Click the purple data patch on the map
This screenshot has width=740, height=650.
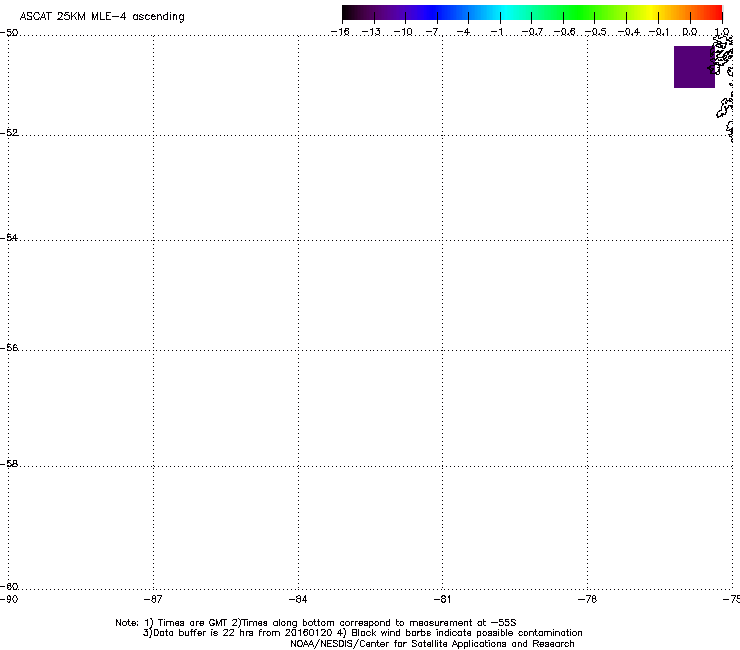coord(694,67)
